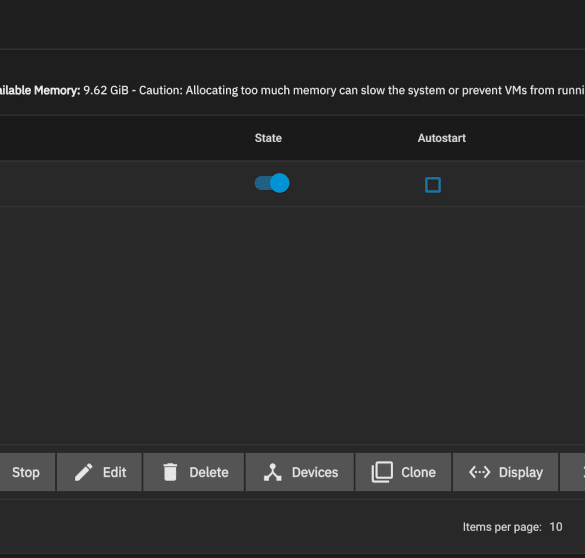Enable the Autostart checkbox
585x558 pixels.
433,185
